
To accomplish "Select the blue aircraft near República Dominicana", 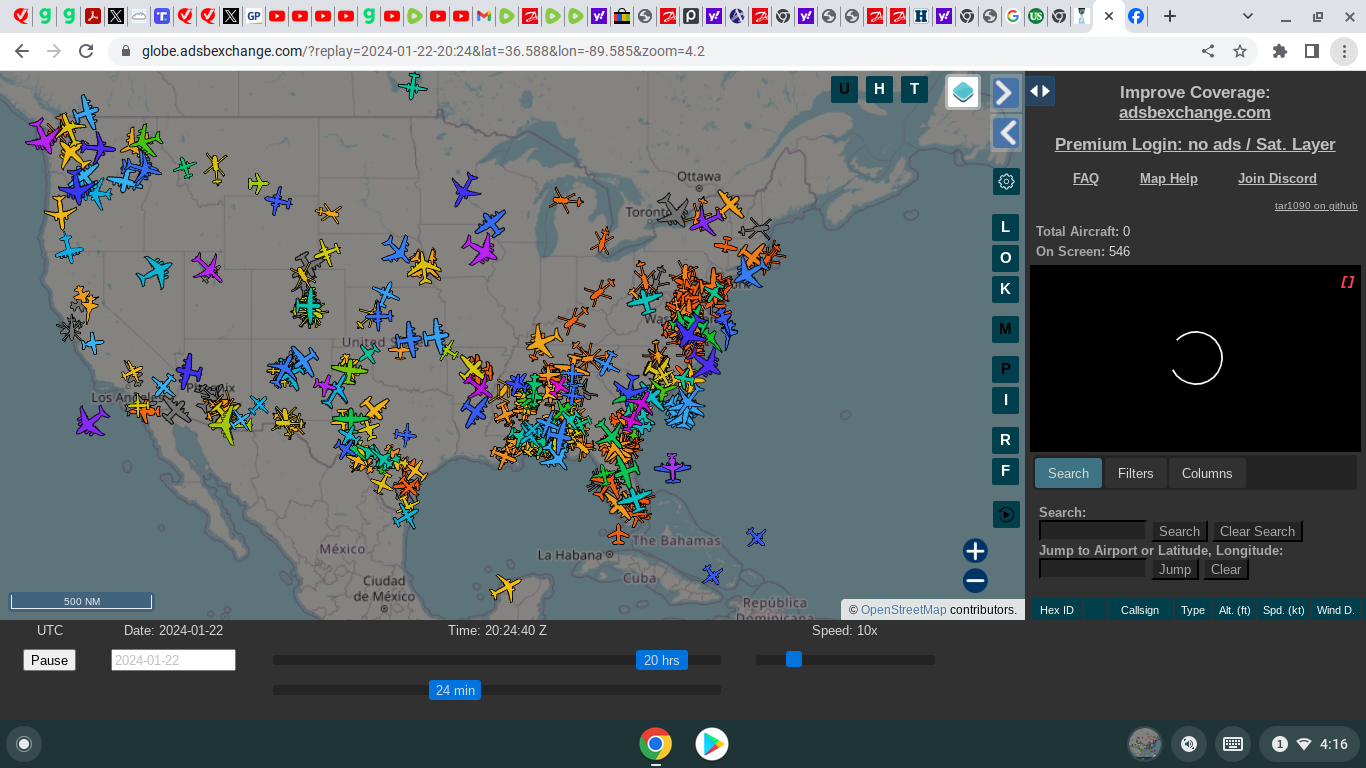I will tap(712, 575).
